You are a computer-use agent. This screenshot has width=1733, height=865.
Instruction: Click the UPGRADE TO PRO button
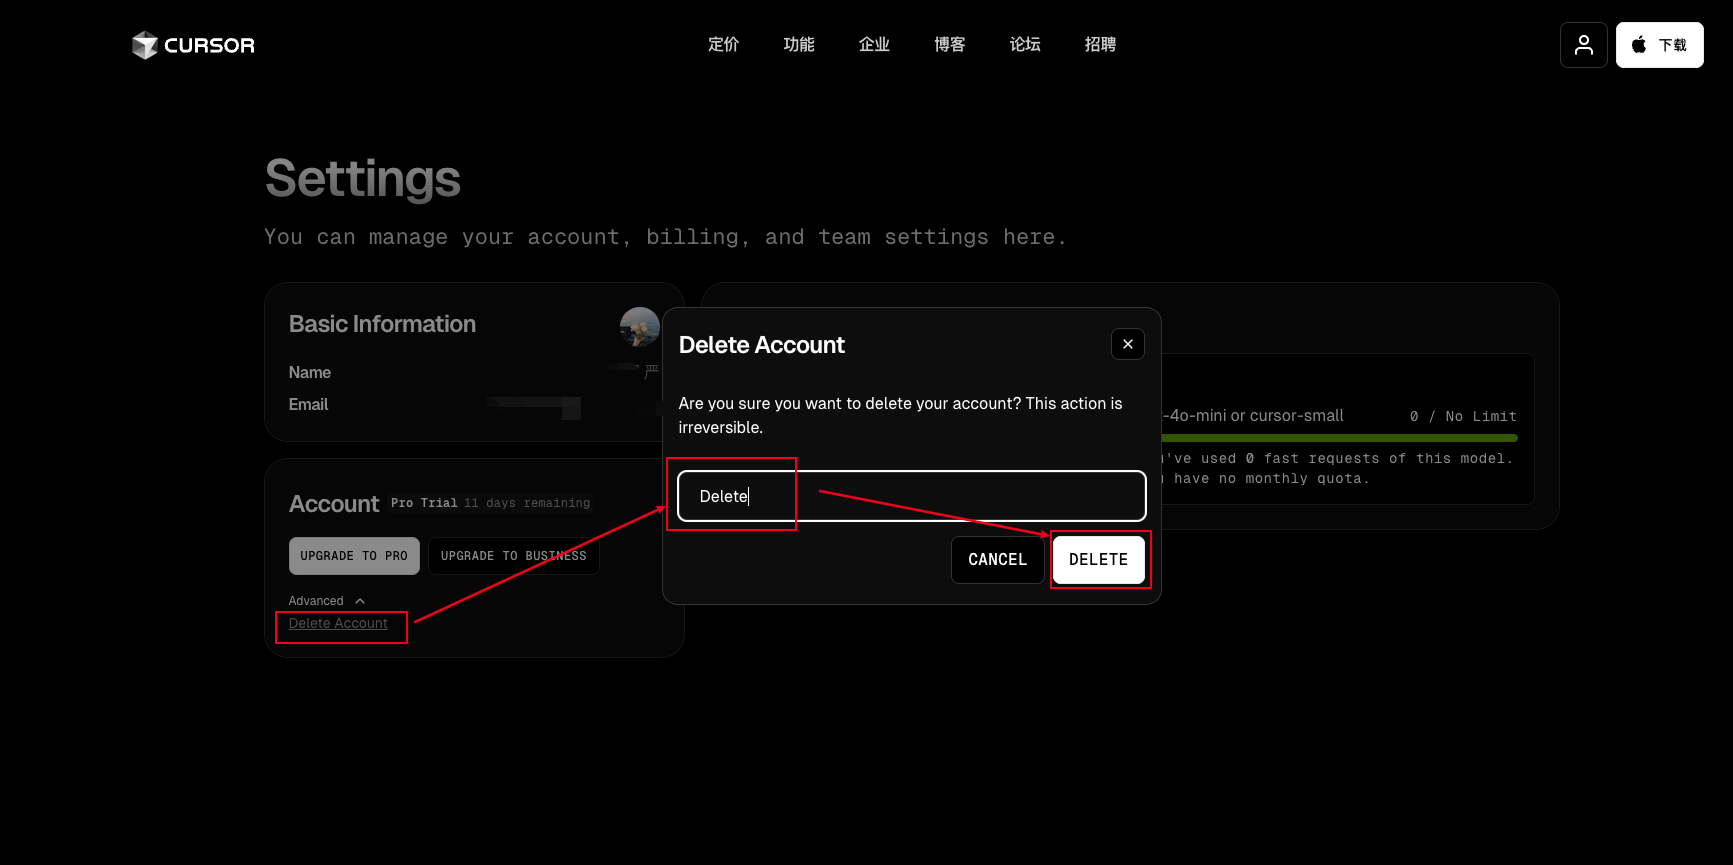click(x=354, y=556)
